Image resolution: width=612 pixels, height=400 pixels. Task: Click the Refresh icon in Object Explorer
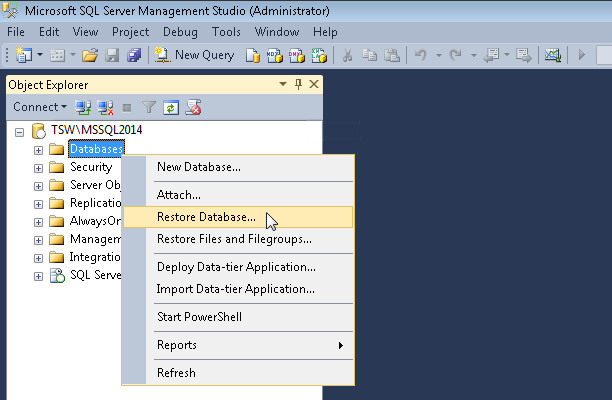coord(171,107)
